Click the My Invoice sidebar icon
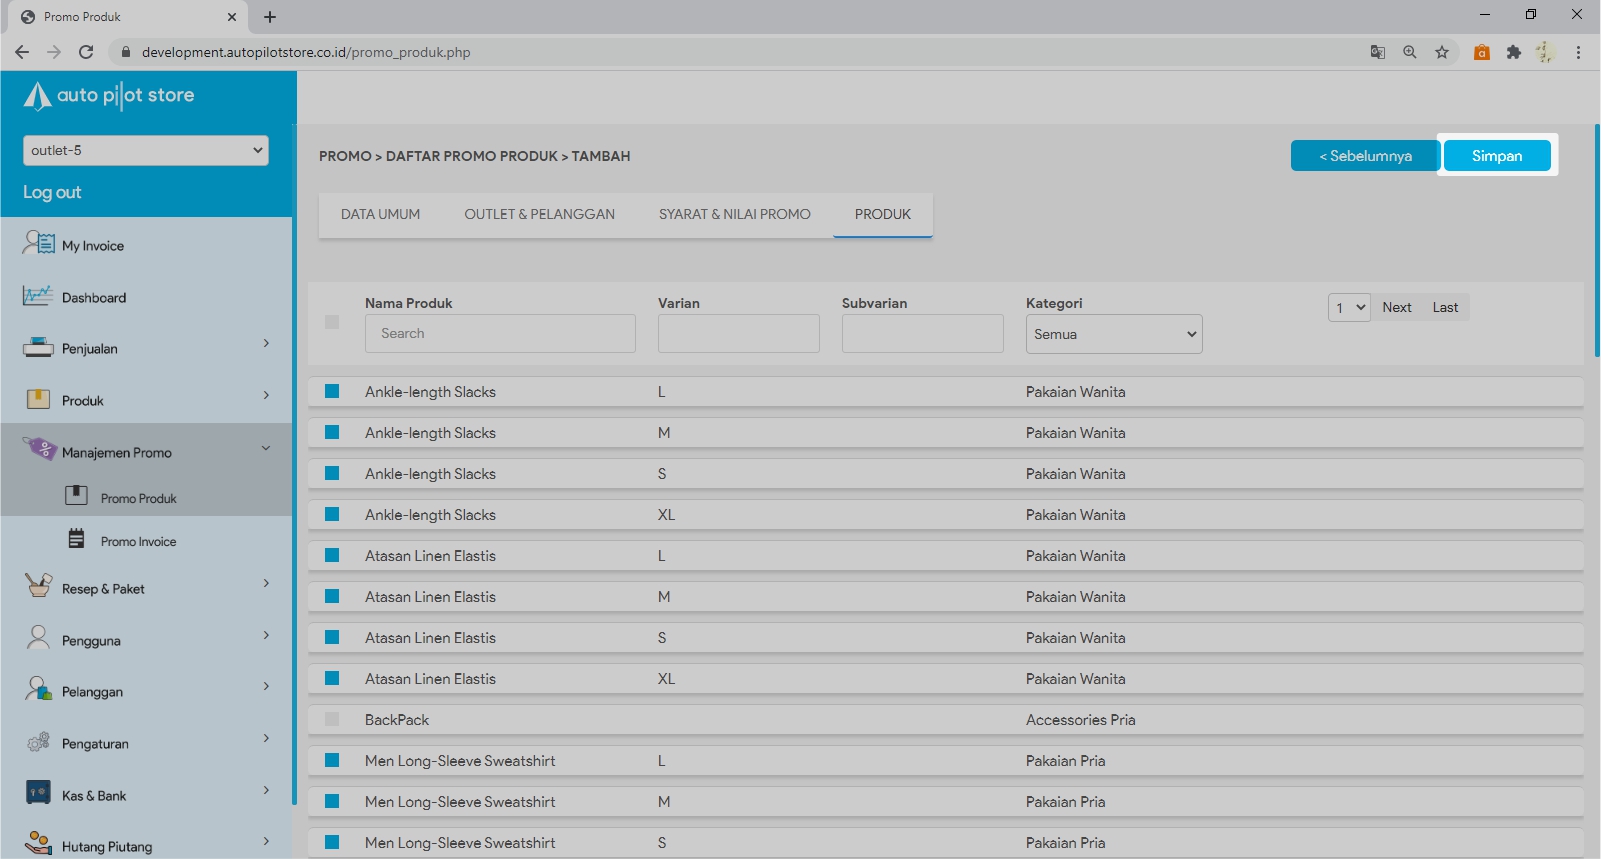Image resolution: width=1601 pixels, height=859 pixels. tap(39, 243)
